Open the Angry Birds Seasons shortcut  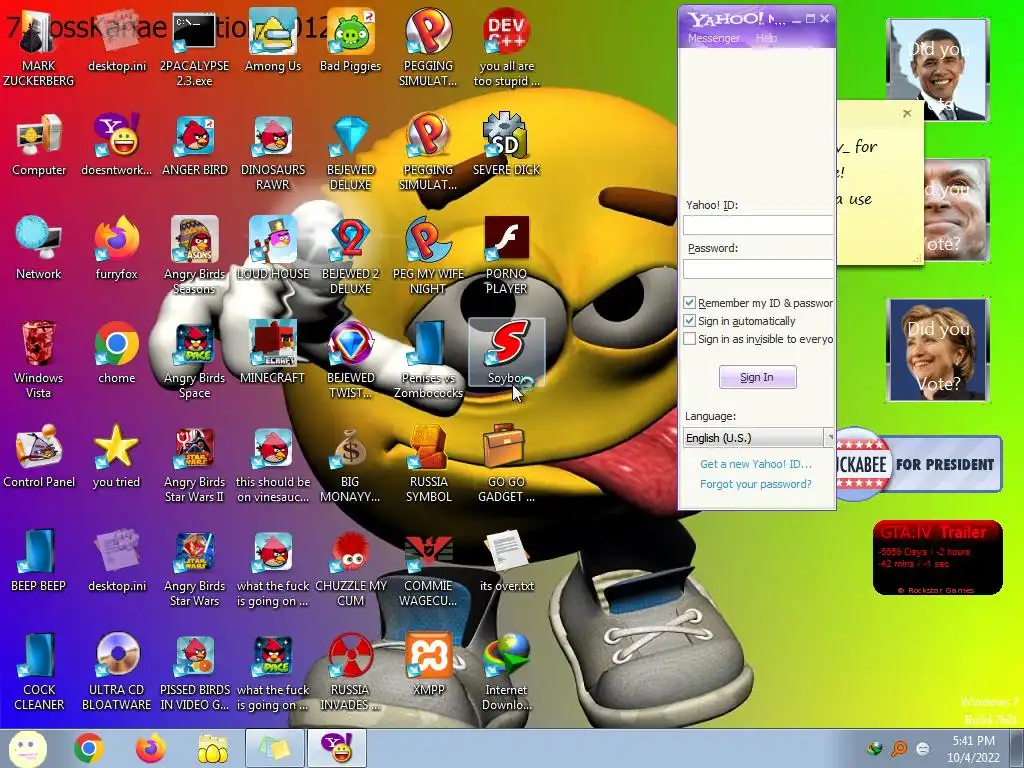point(194,255)
